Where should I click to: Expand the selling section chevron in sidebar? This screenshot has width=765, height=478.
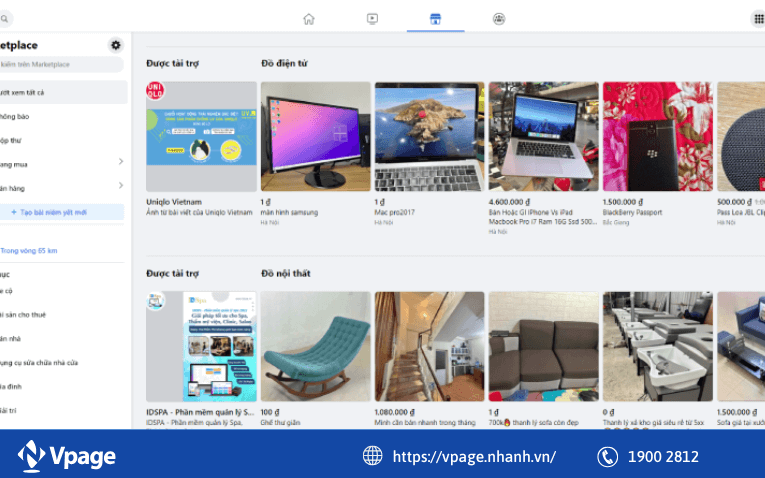121,185
